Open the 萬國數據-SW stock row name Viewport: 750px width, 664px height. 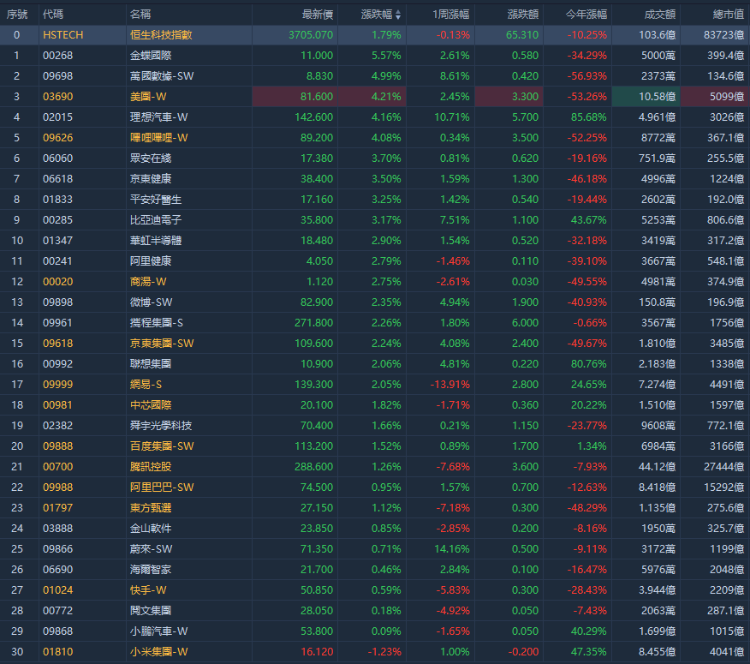pos(162,76)
